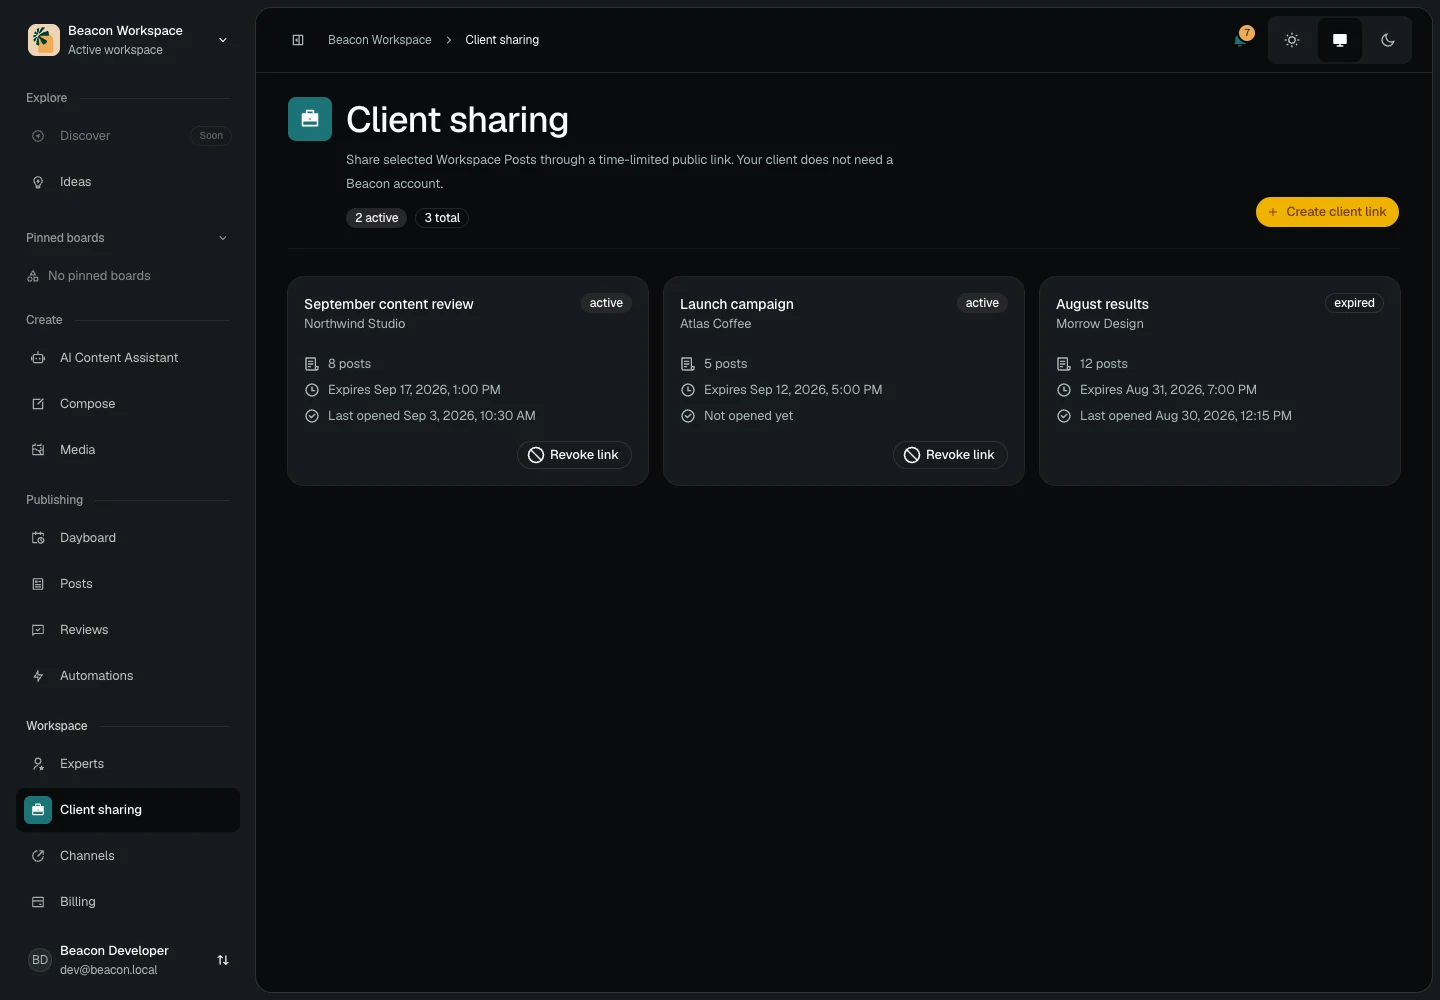The width and height of the screenshot is (1440, 1000).
Task: Click the Automations lightning icon
Action: tap(38, 676)
